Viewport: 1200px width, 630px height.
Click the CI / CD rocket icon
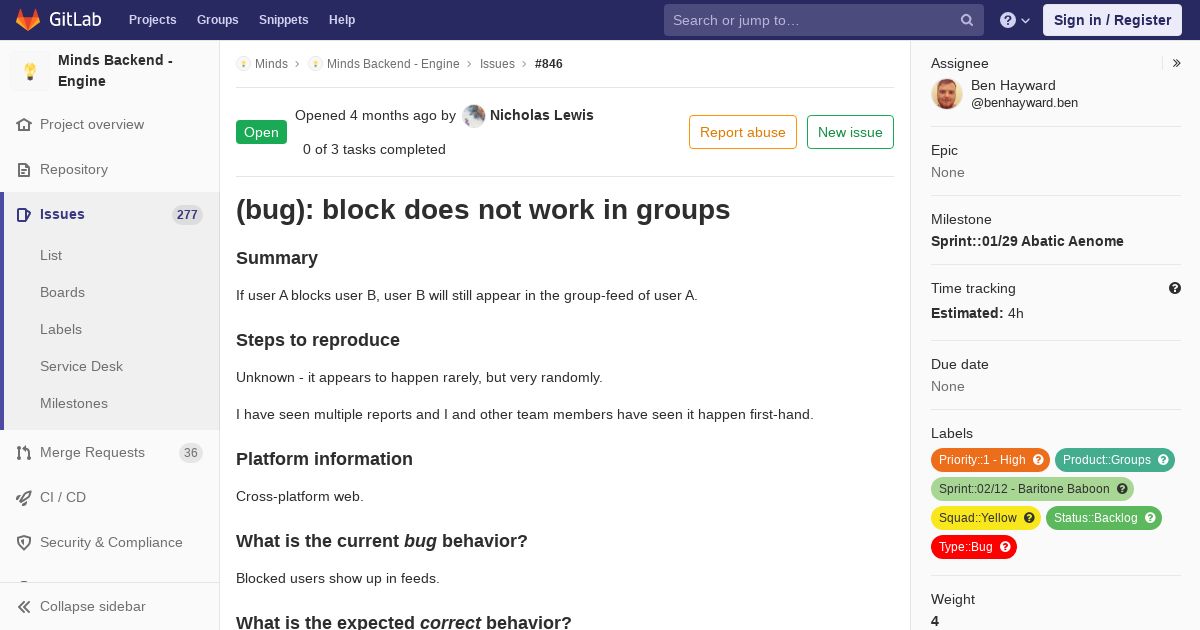coord(24,498)
